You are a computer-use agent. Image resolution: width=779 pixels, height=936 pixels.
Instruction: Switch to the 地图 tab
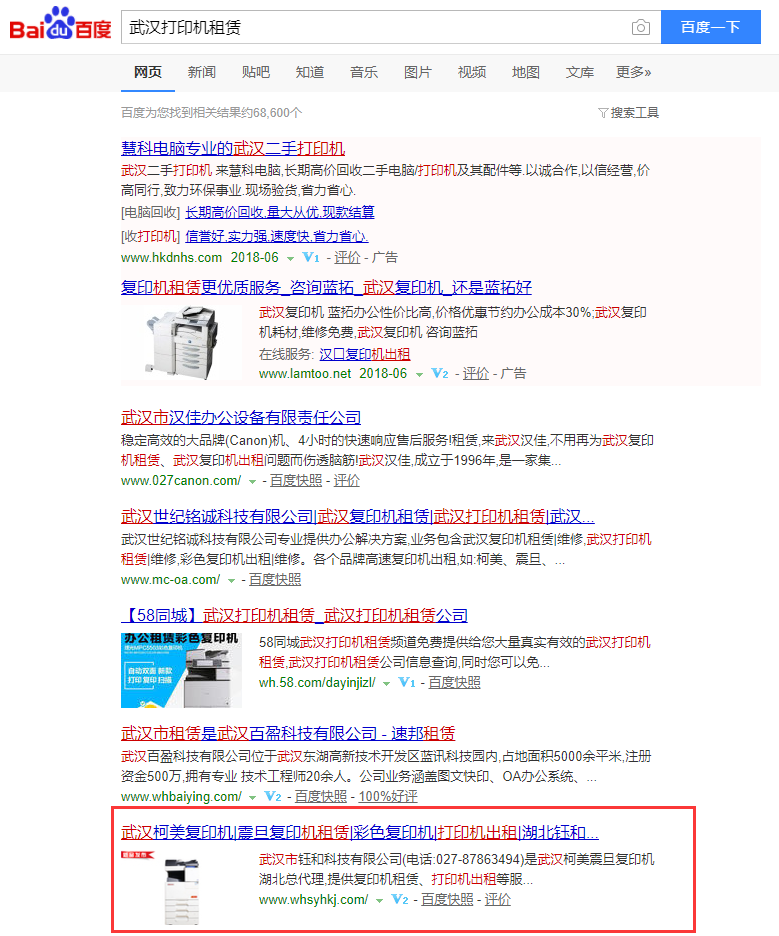(526, 72)
